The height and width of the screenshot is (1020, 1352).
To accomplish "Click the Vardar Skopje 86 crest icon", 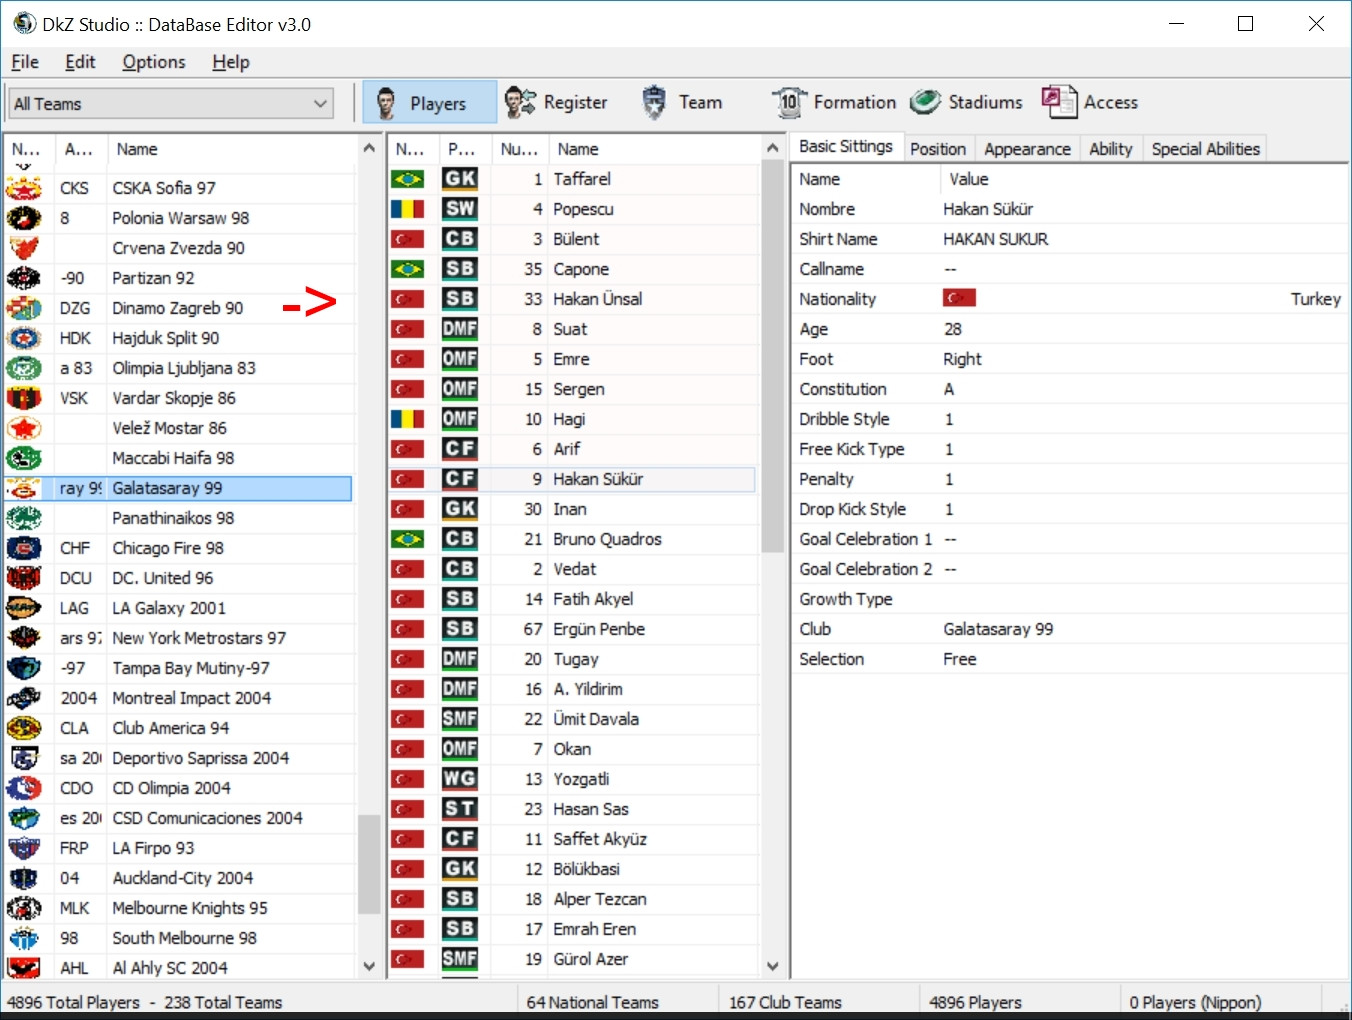I will coord(24,398).
